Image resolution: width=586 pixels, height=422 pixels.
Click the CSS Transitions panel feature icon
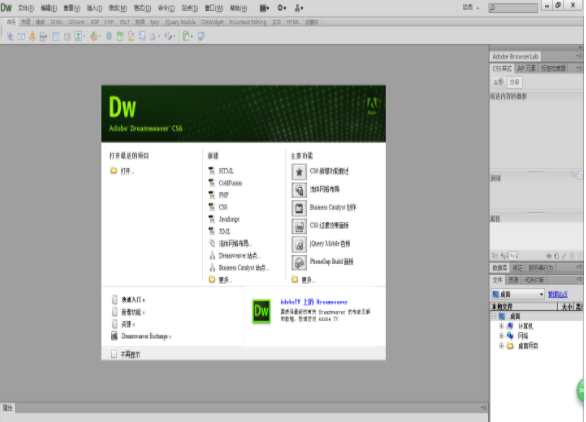pos(299,226)
